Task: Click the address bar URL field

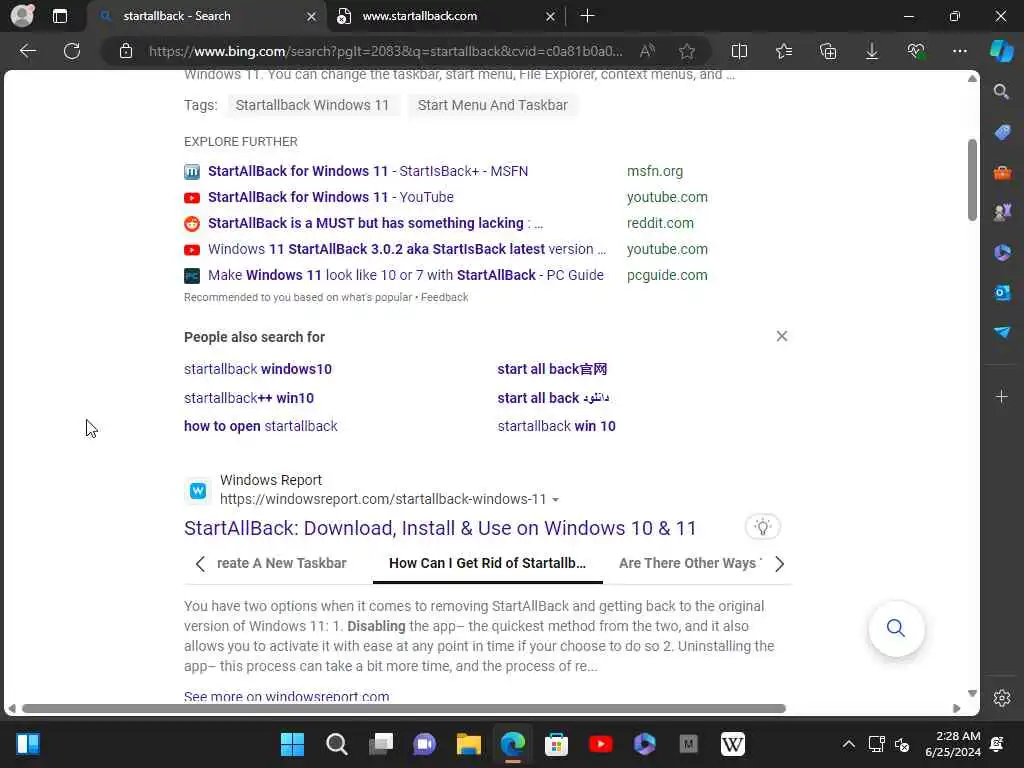Action: [x=385, y=51]
